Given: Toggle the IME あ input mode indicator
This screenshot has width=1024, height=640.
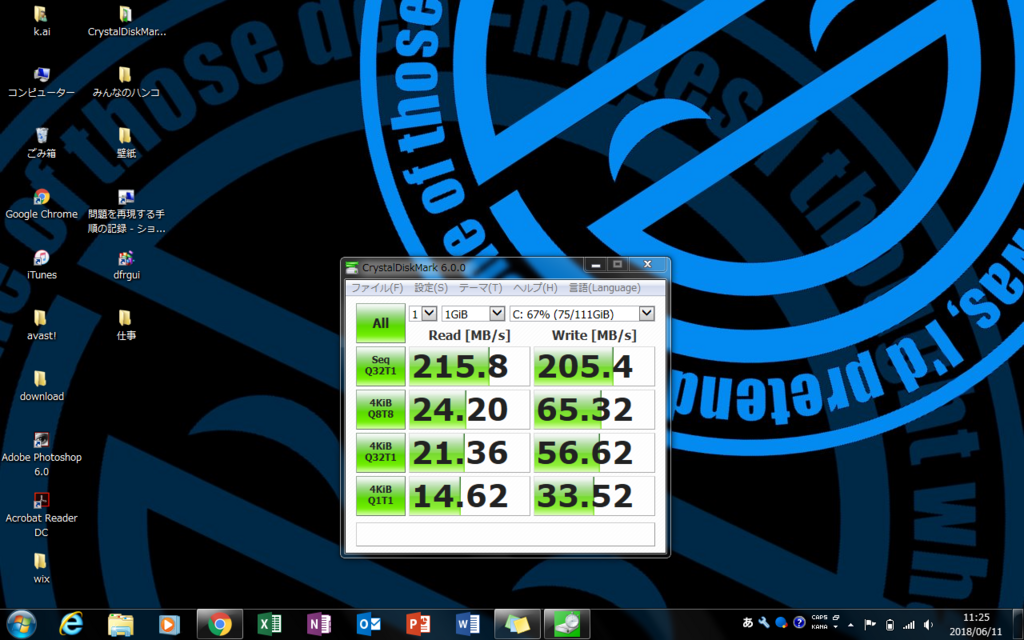Looking at the screenshot, I should tap(748, 622).
